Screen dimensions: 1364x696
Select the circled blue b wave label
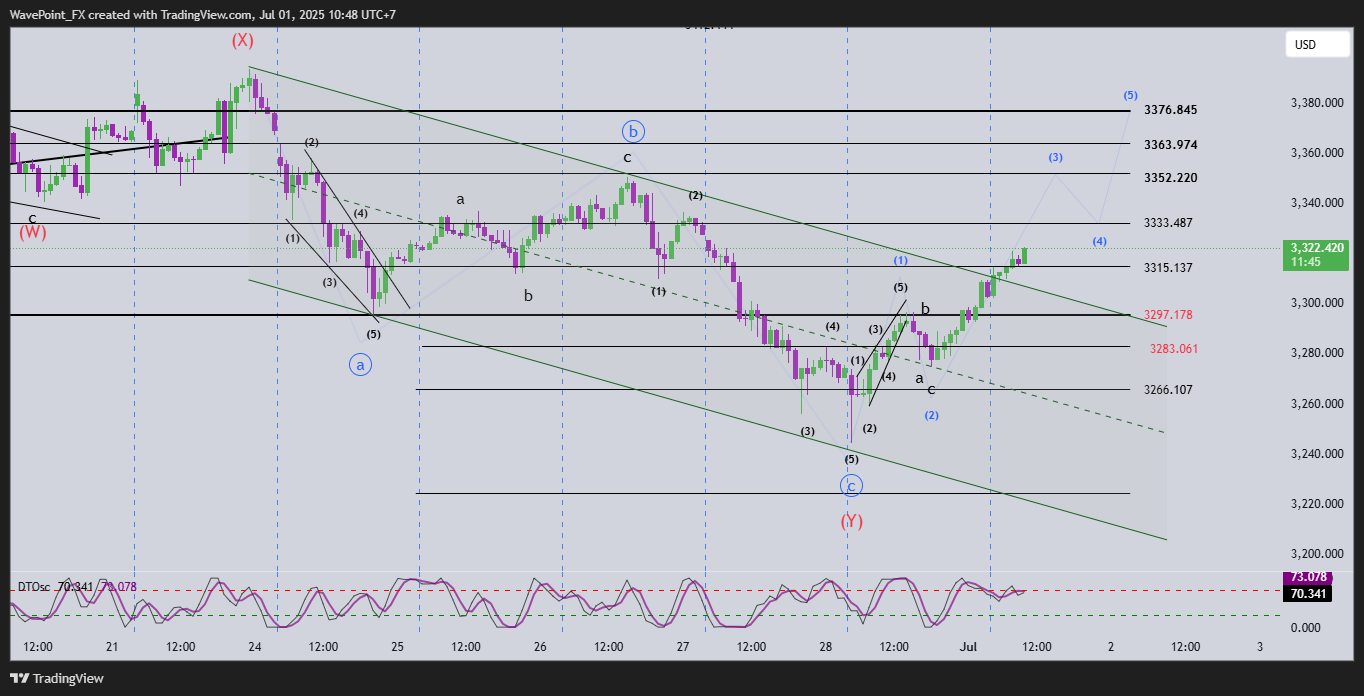633,131
